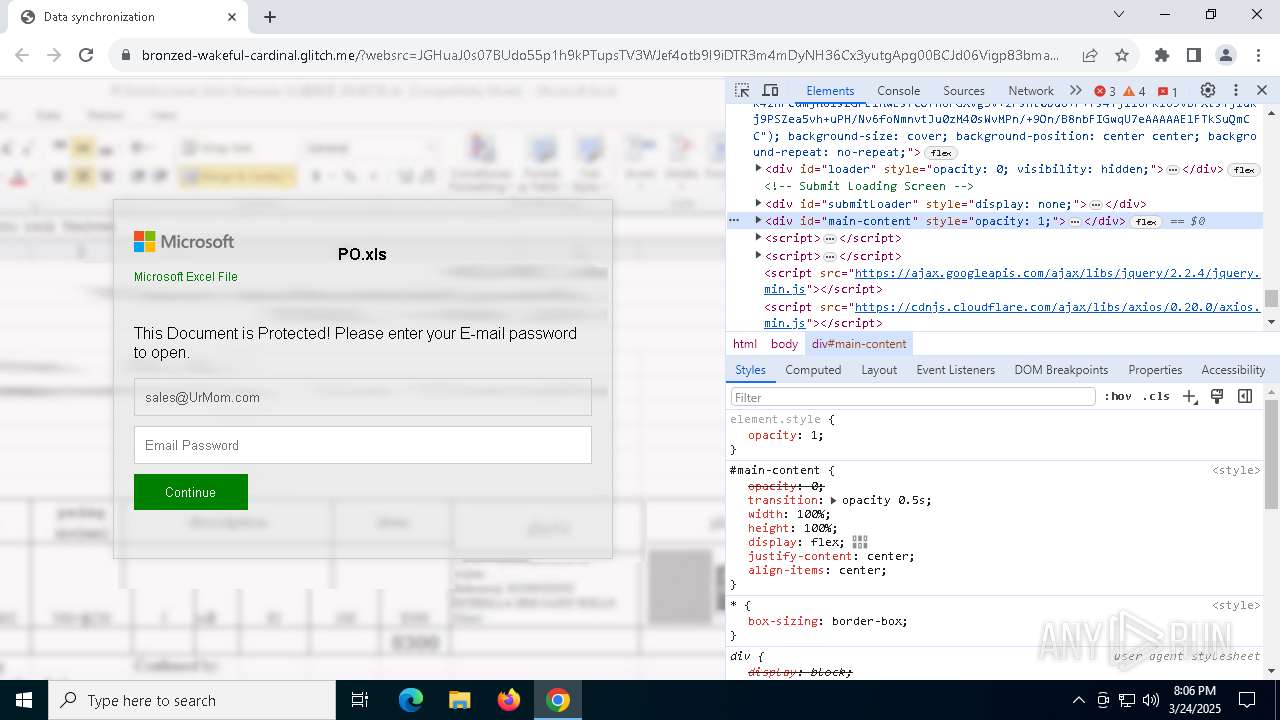Open Firefox from the taskbar
This screenshot has width=1280, height=720.
509,700
